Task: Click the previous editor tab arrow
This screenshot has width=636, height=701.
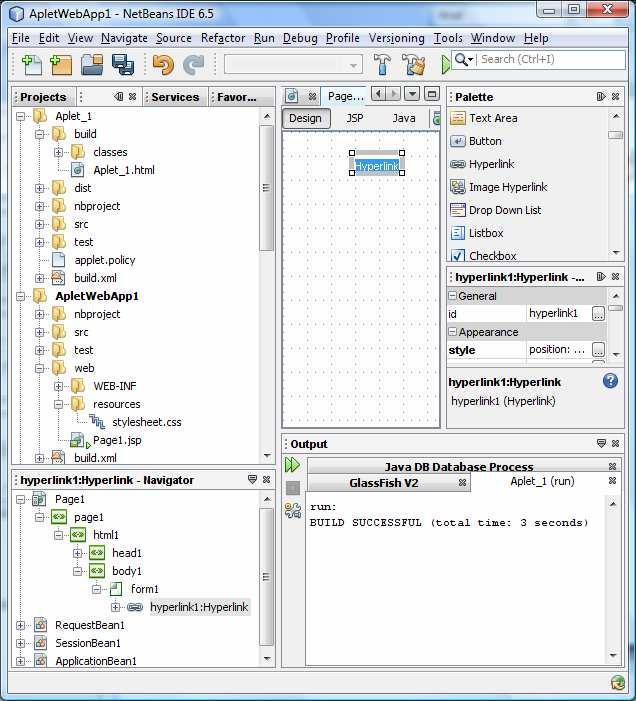Action: coord(378,94)
